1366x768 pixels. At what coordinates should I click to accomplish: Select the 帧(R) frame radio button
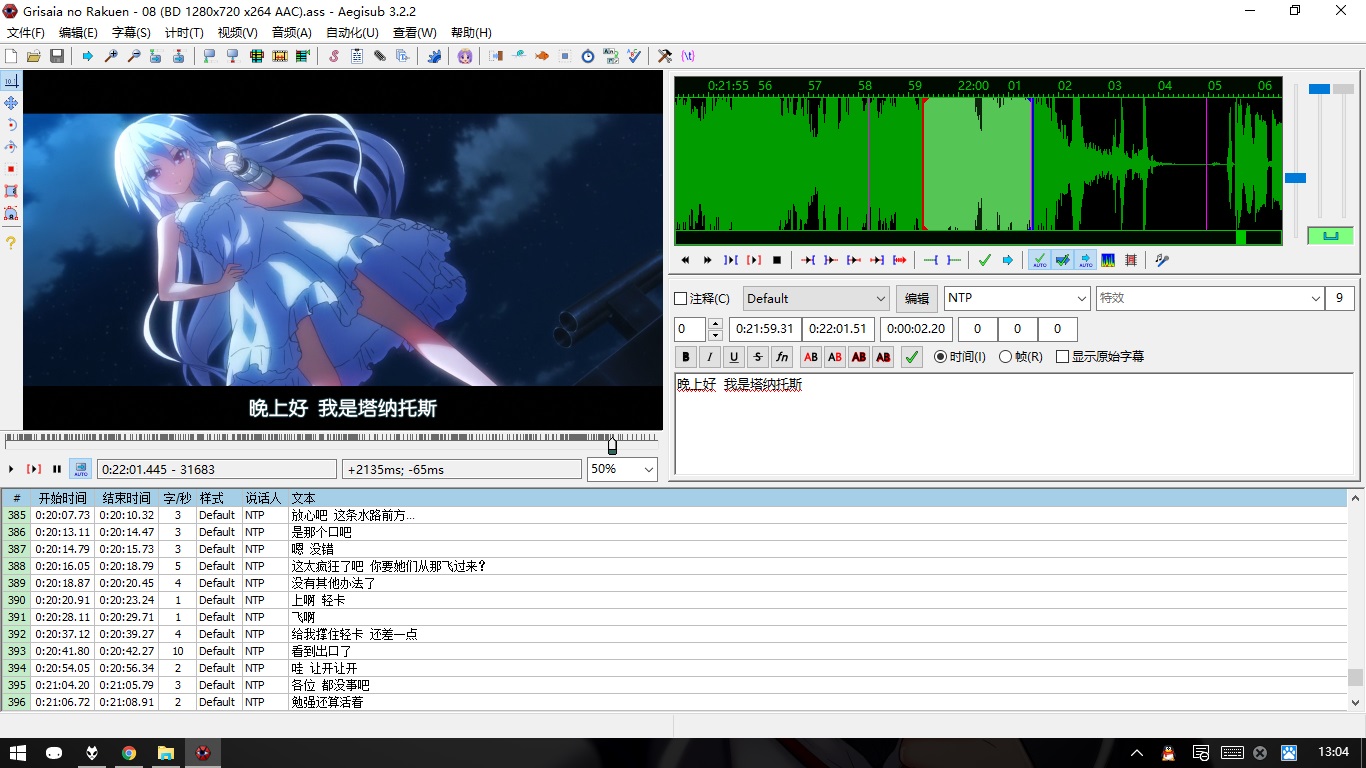1005,357
